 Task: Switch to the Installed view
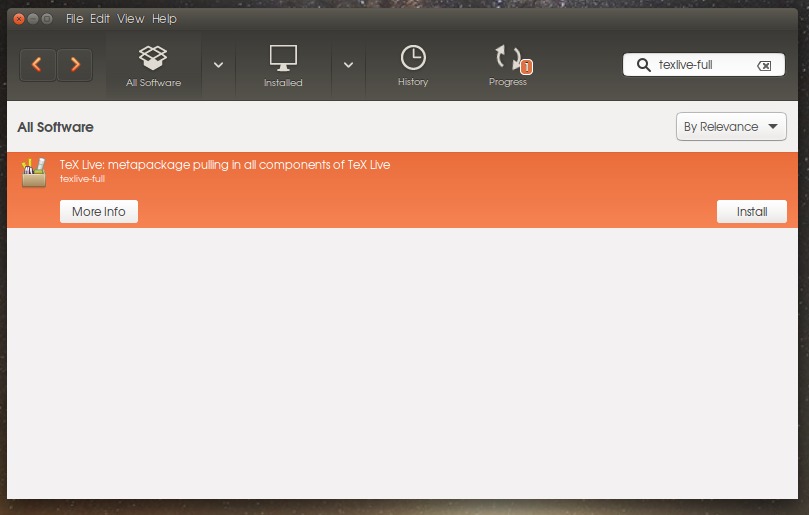(283, 65)
